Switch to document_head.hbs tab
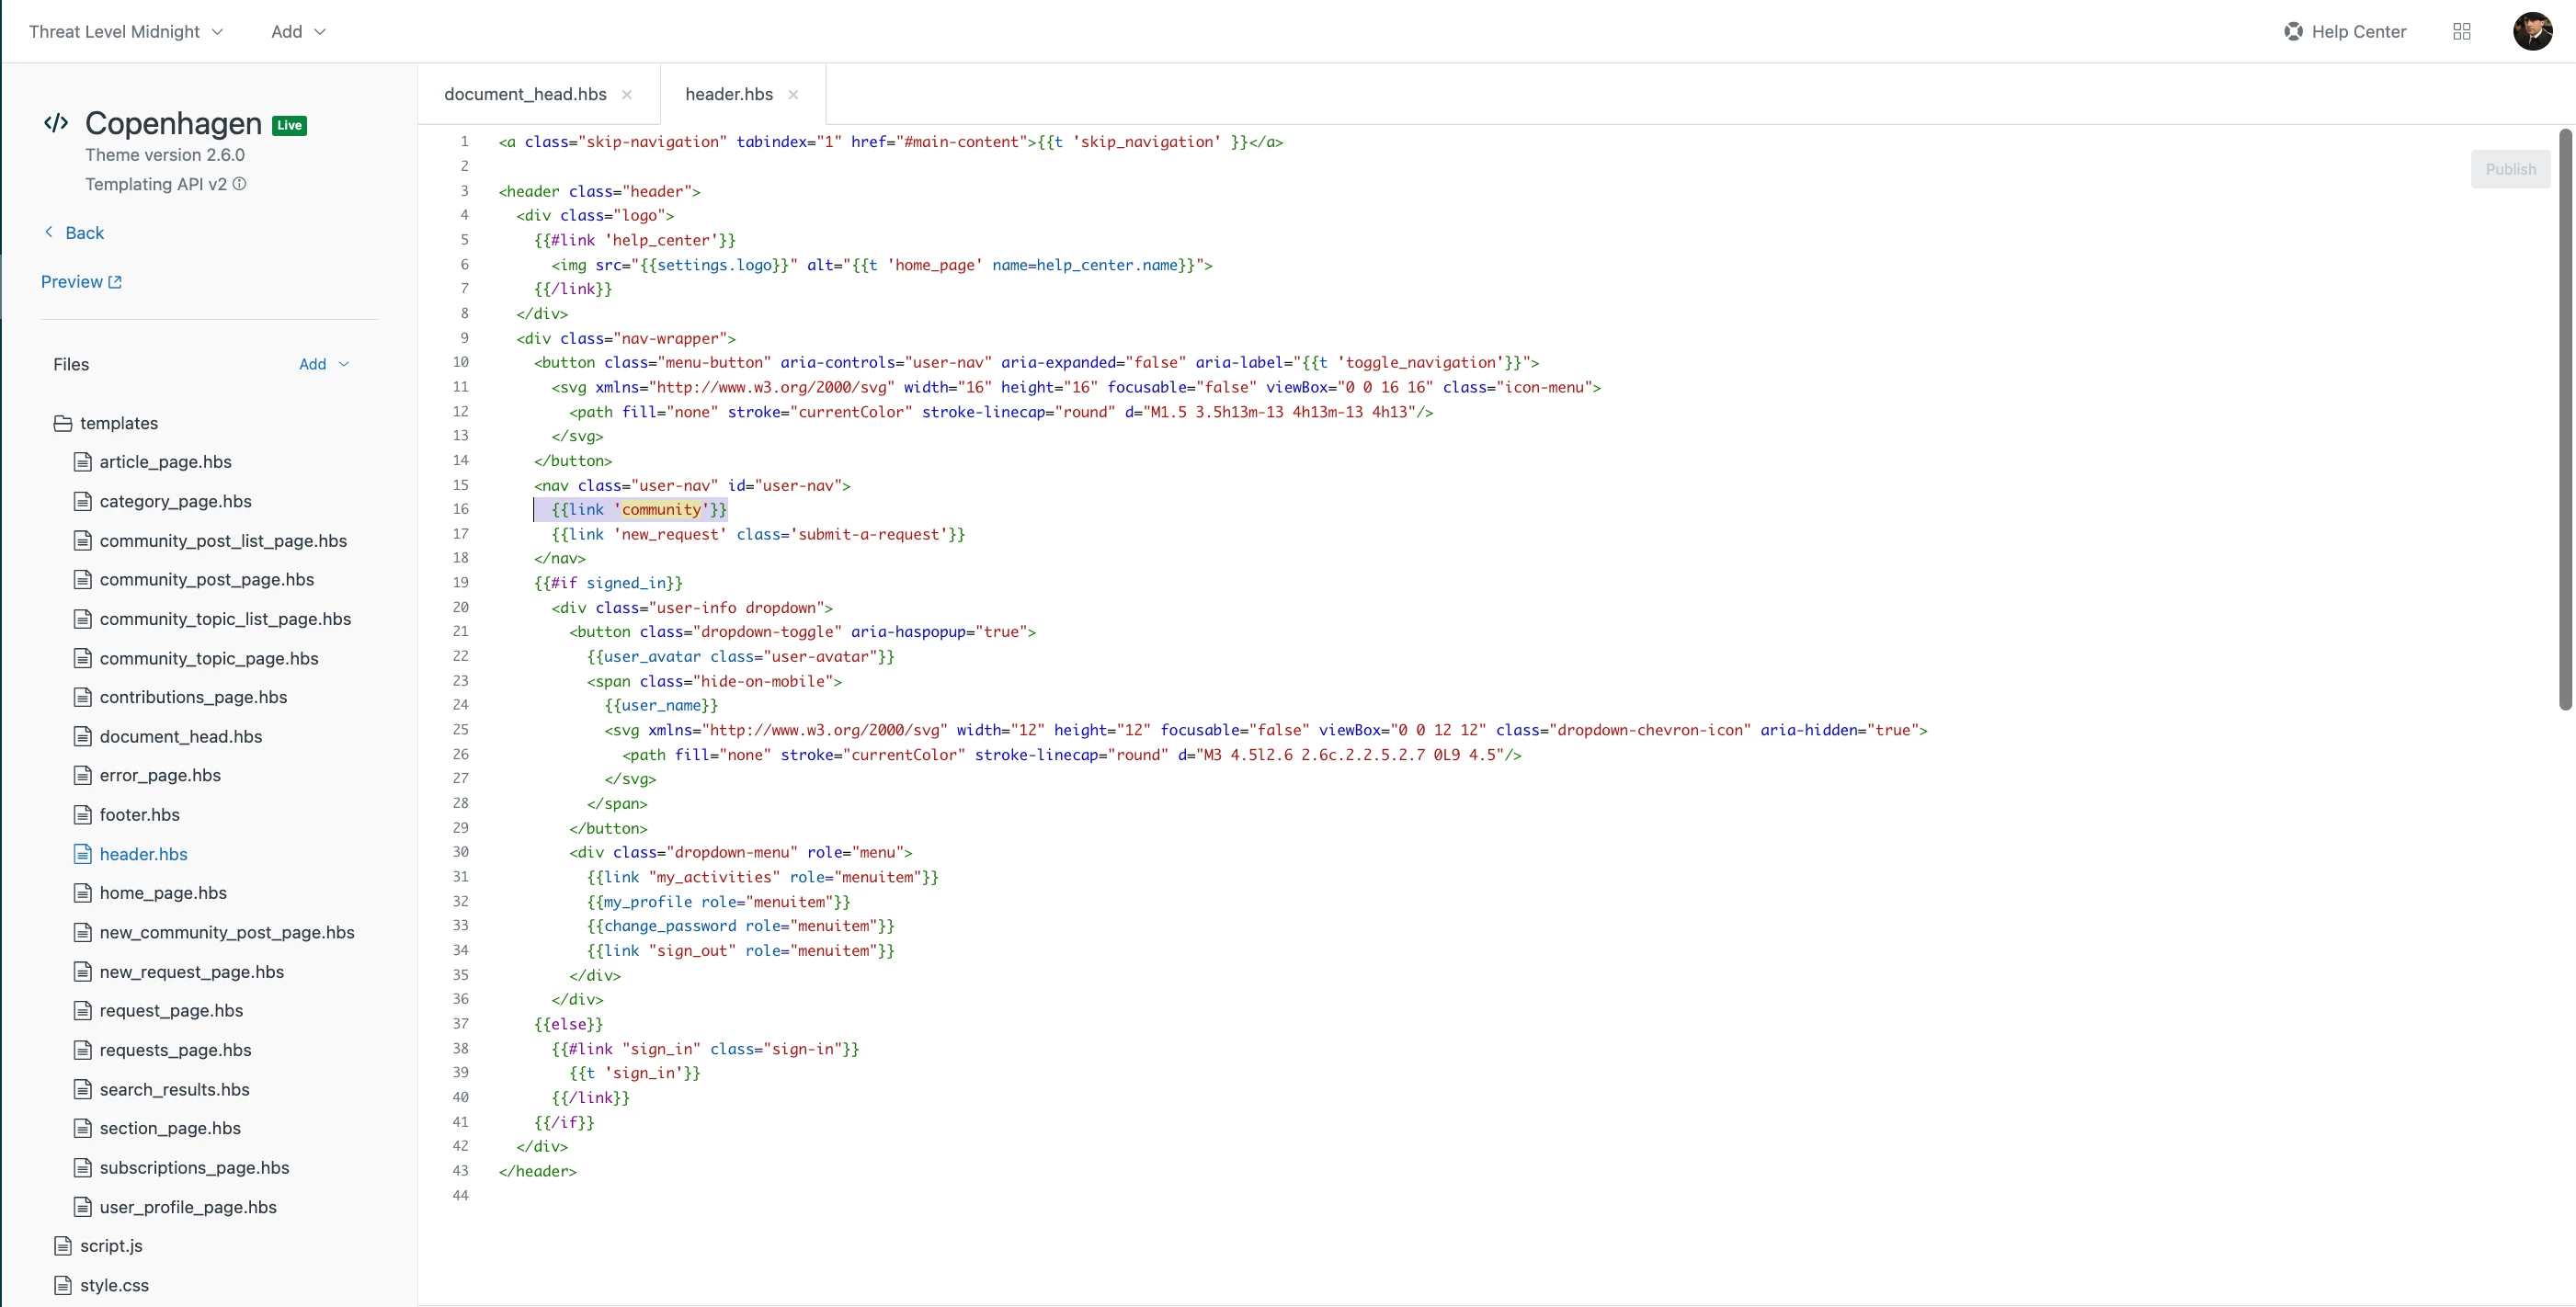This screenshot has width=2576, height=1307. point(525,94)
